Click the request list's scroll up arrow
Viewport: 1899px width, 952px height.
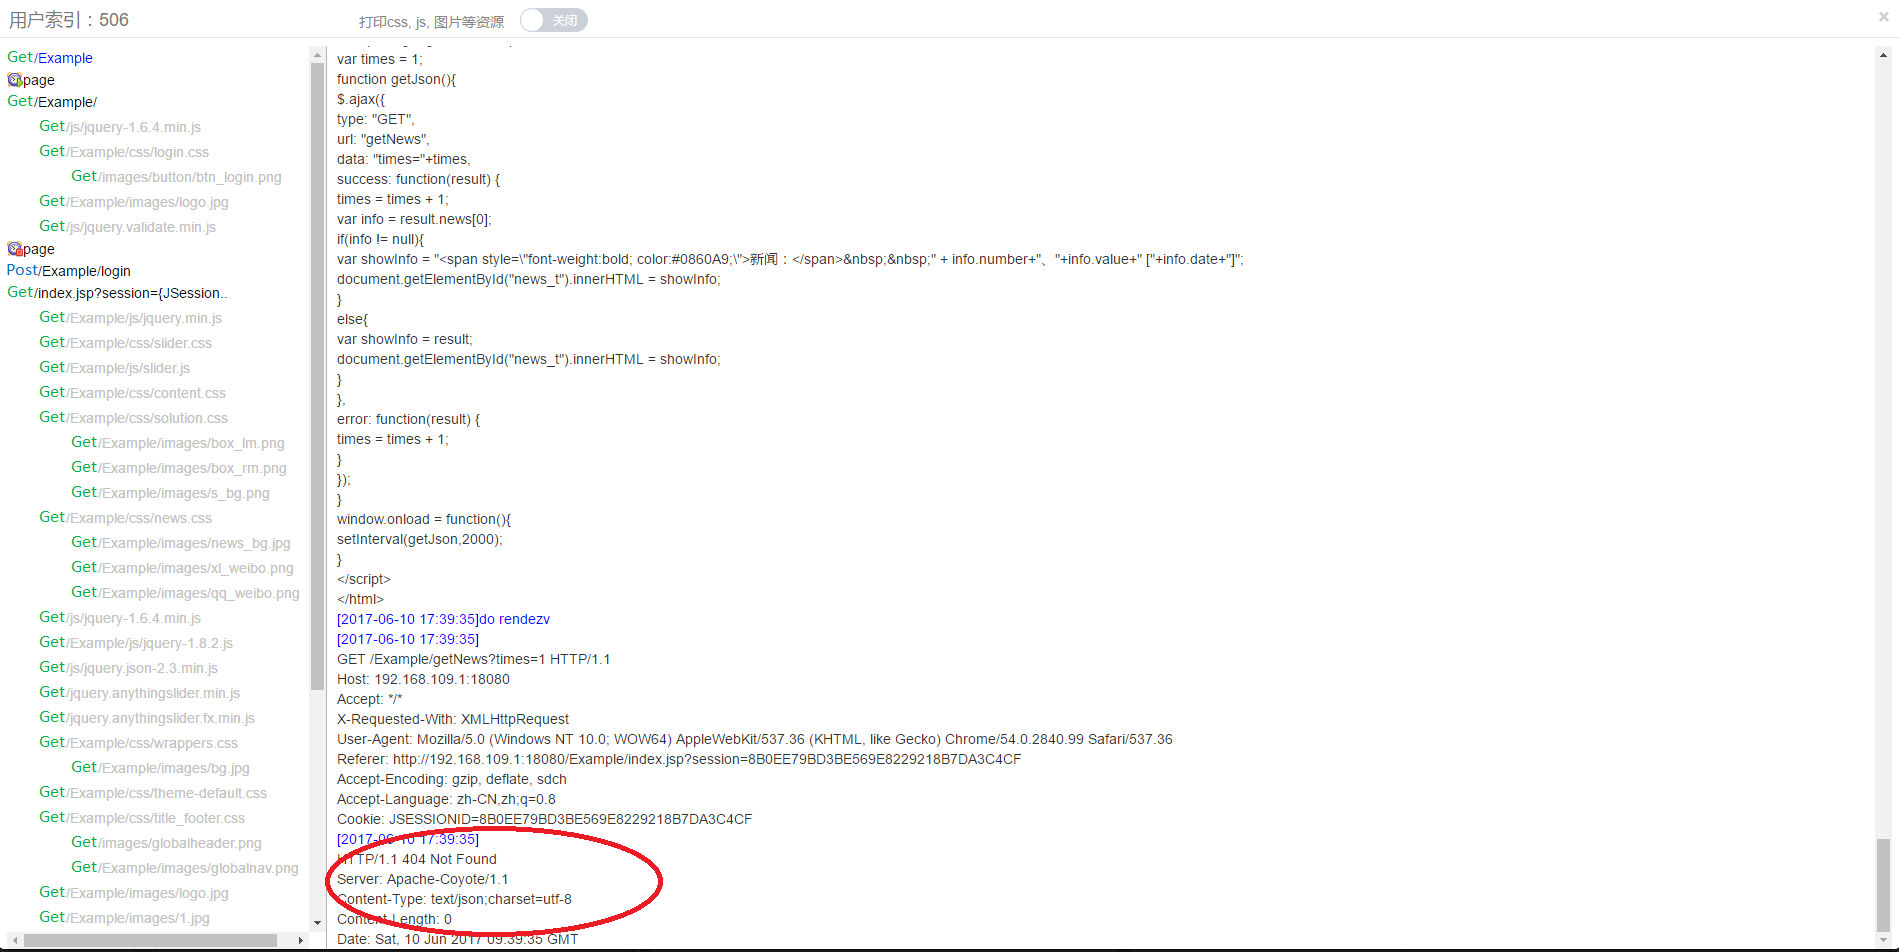[317, 56]
